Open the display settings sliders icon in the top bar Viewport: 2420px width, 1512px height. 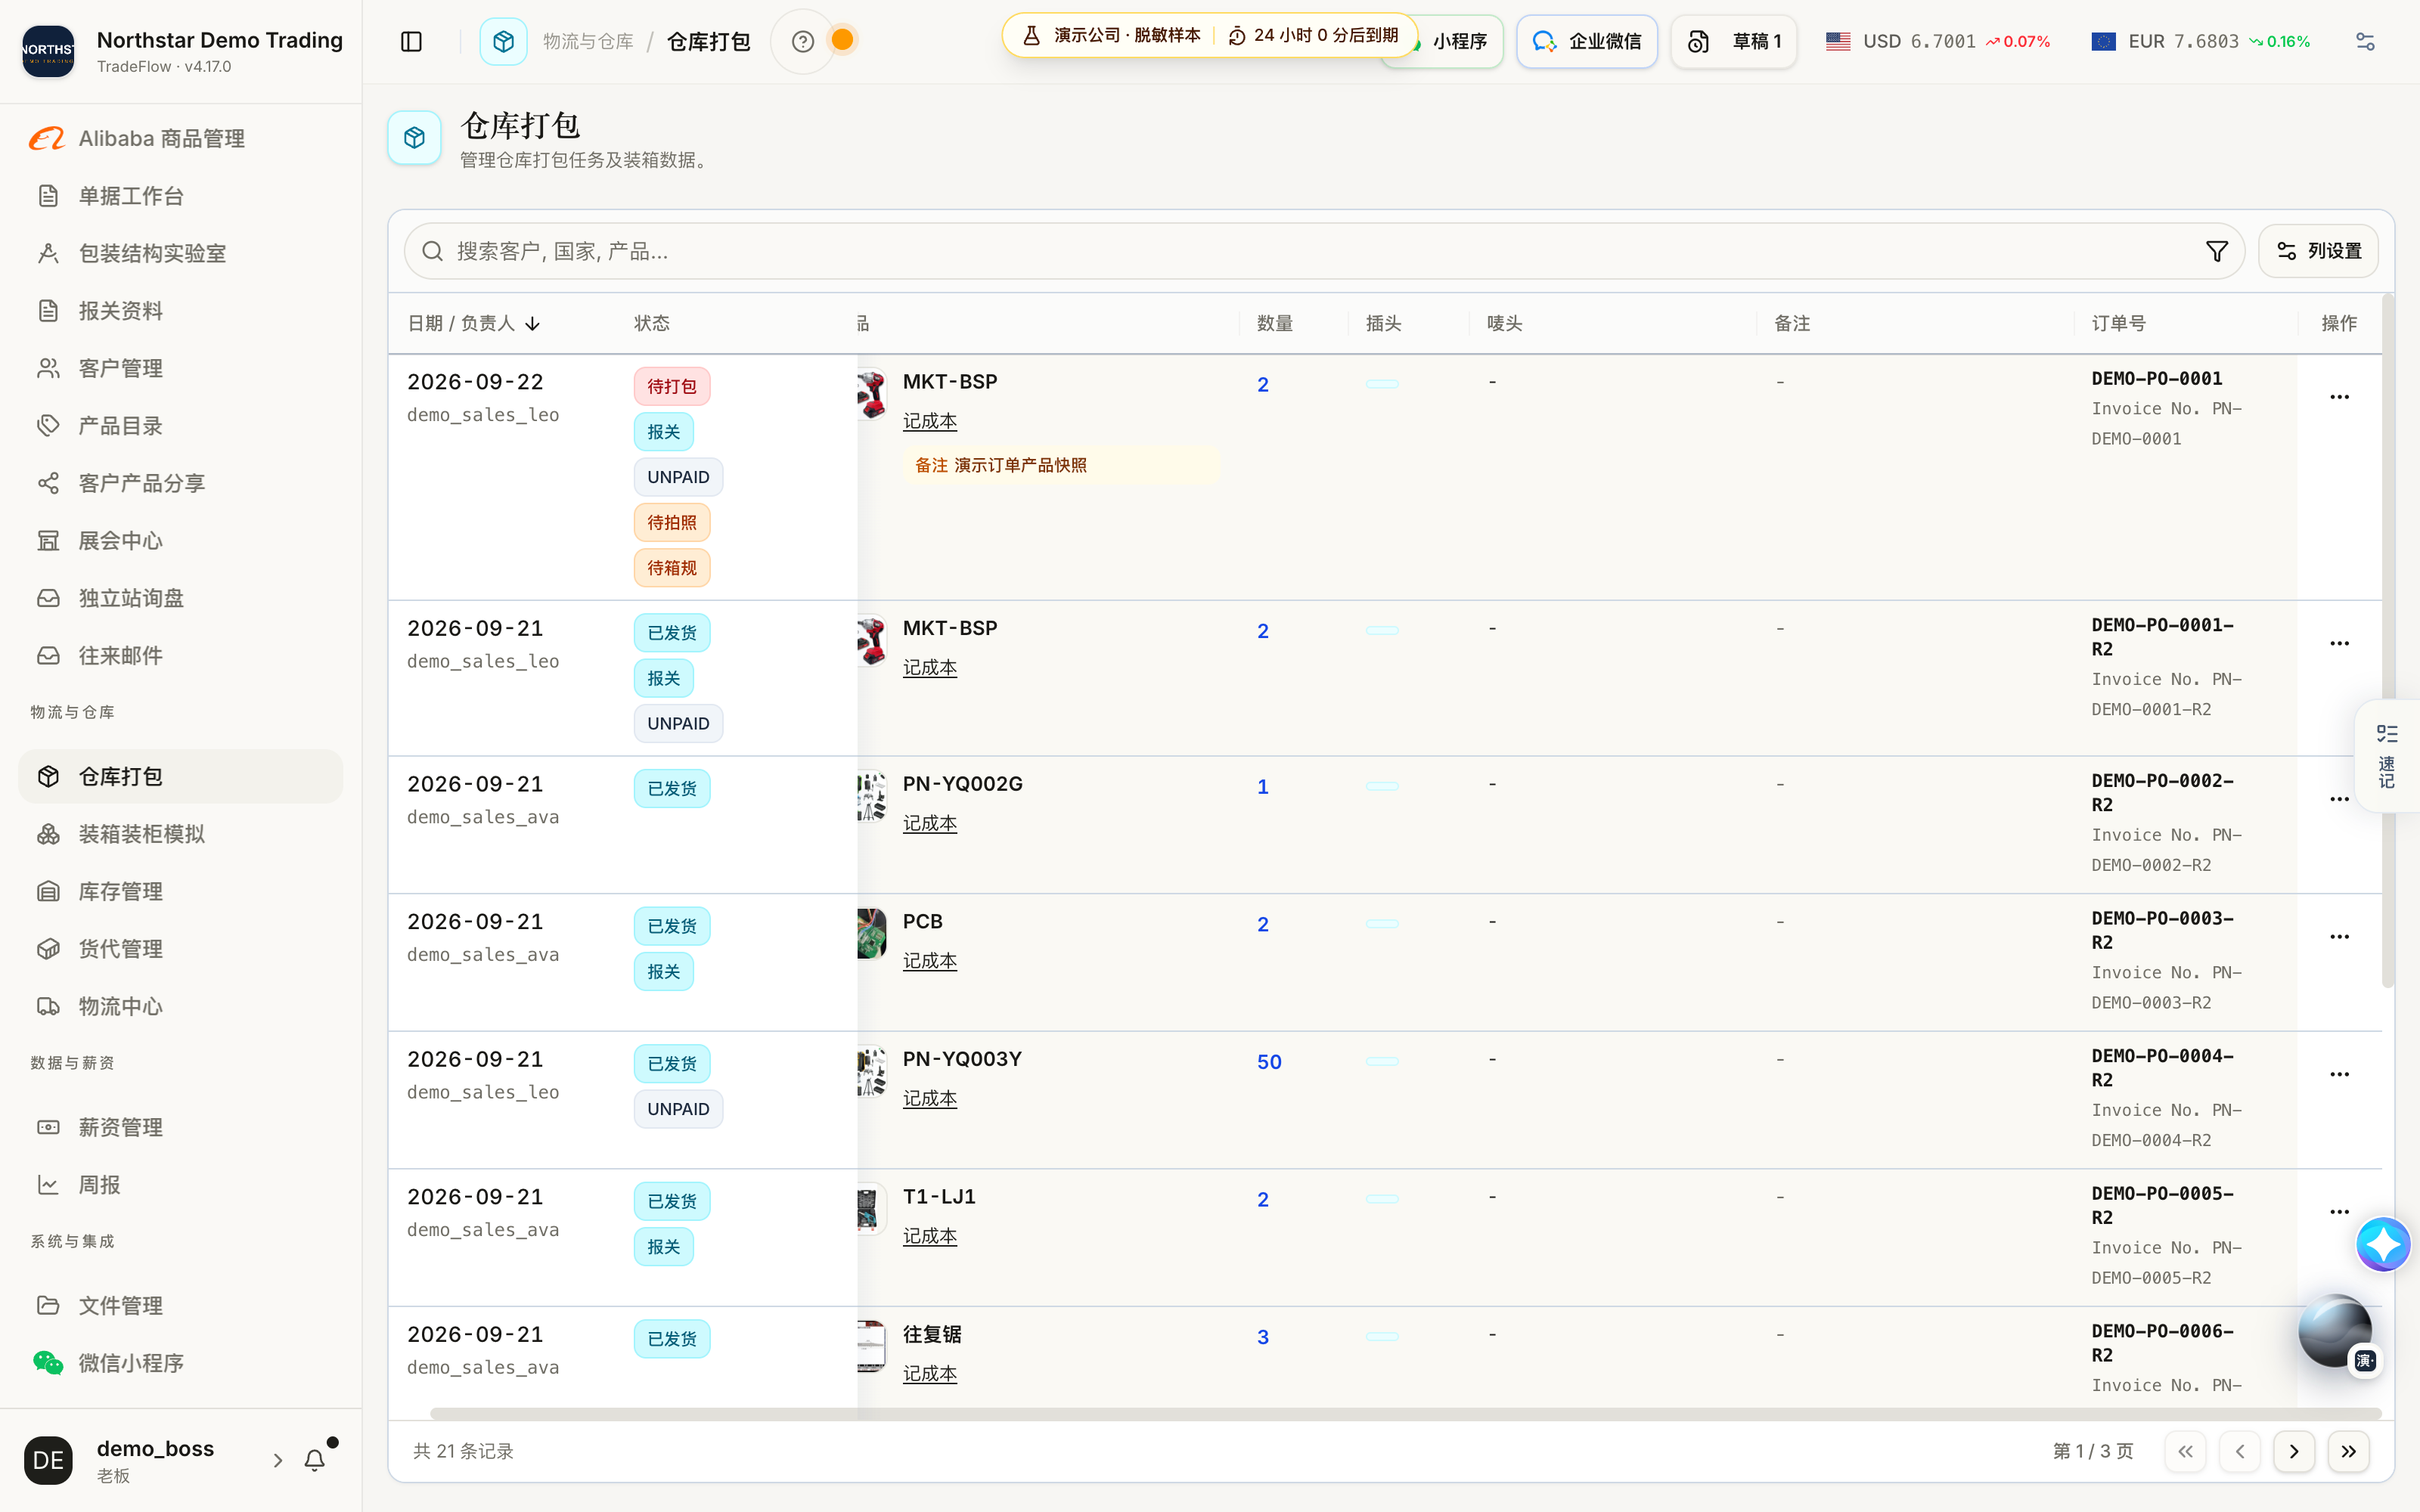(x=2365, y=41)
